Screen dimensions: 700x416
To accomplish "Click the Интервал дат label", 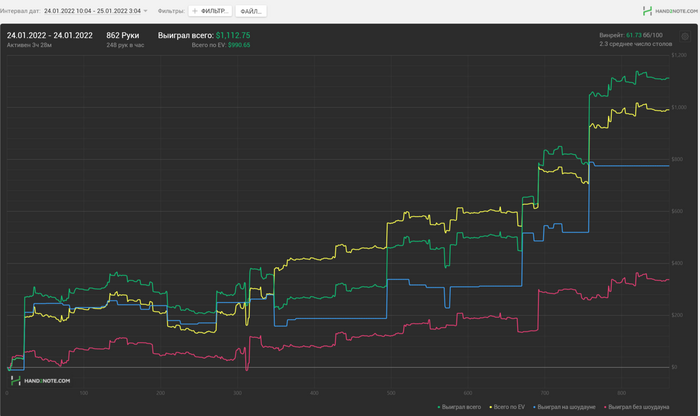I will [x=20, y=11].
